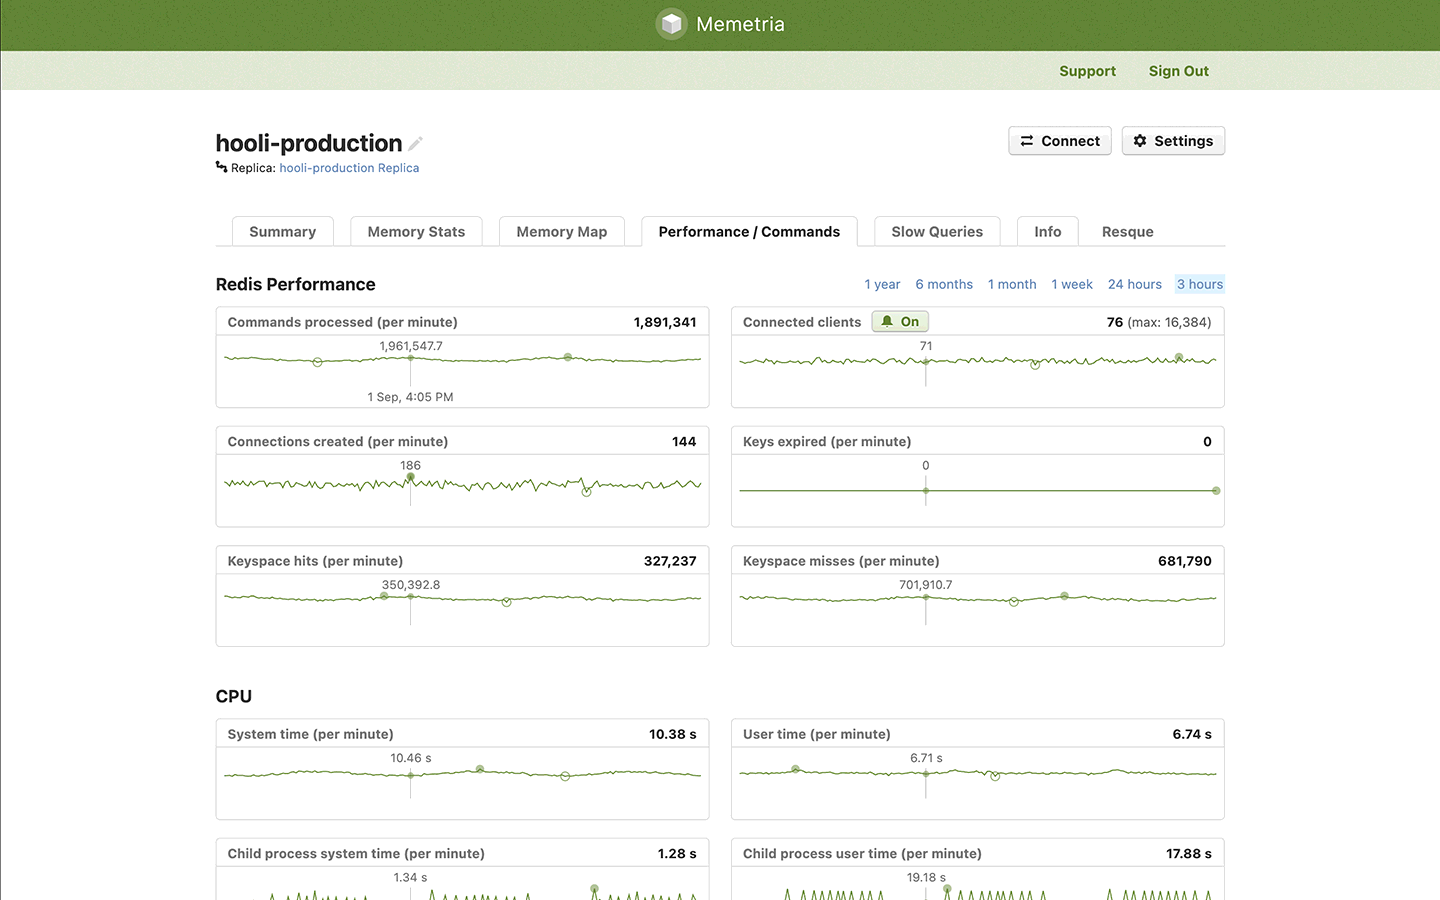Open Settings button
Viewport: 1440px width, 900px height.
pos(1173,141)
